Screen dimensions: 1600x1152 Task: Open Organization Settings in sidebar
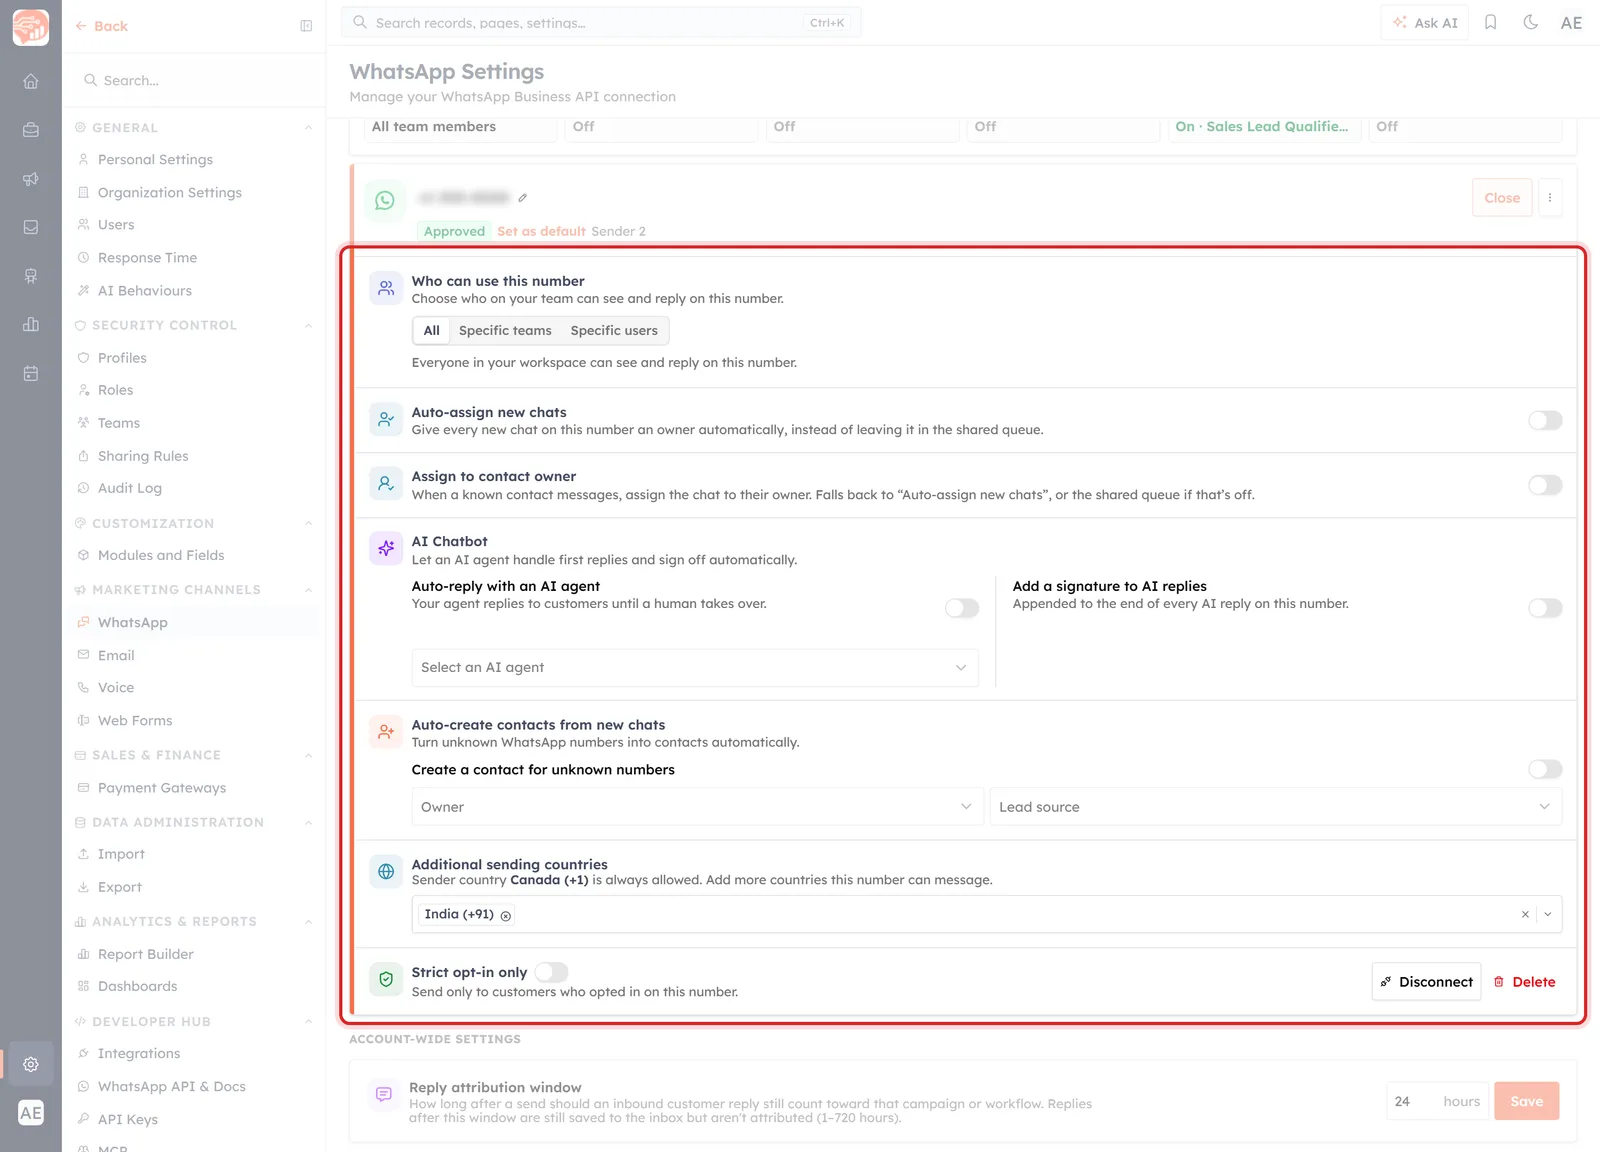point(169,193)
